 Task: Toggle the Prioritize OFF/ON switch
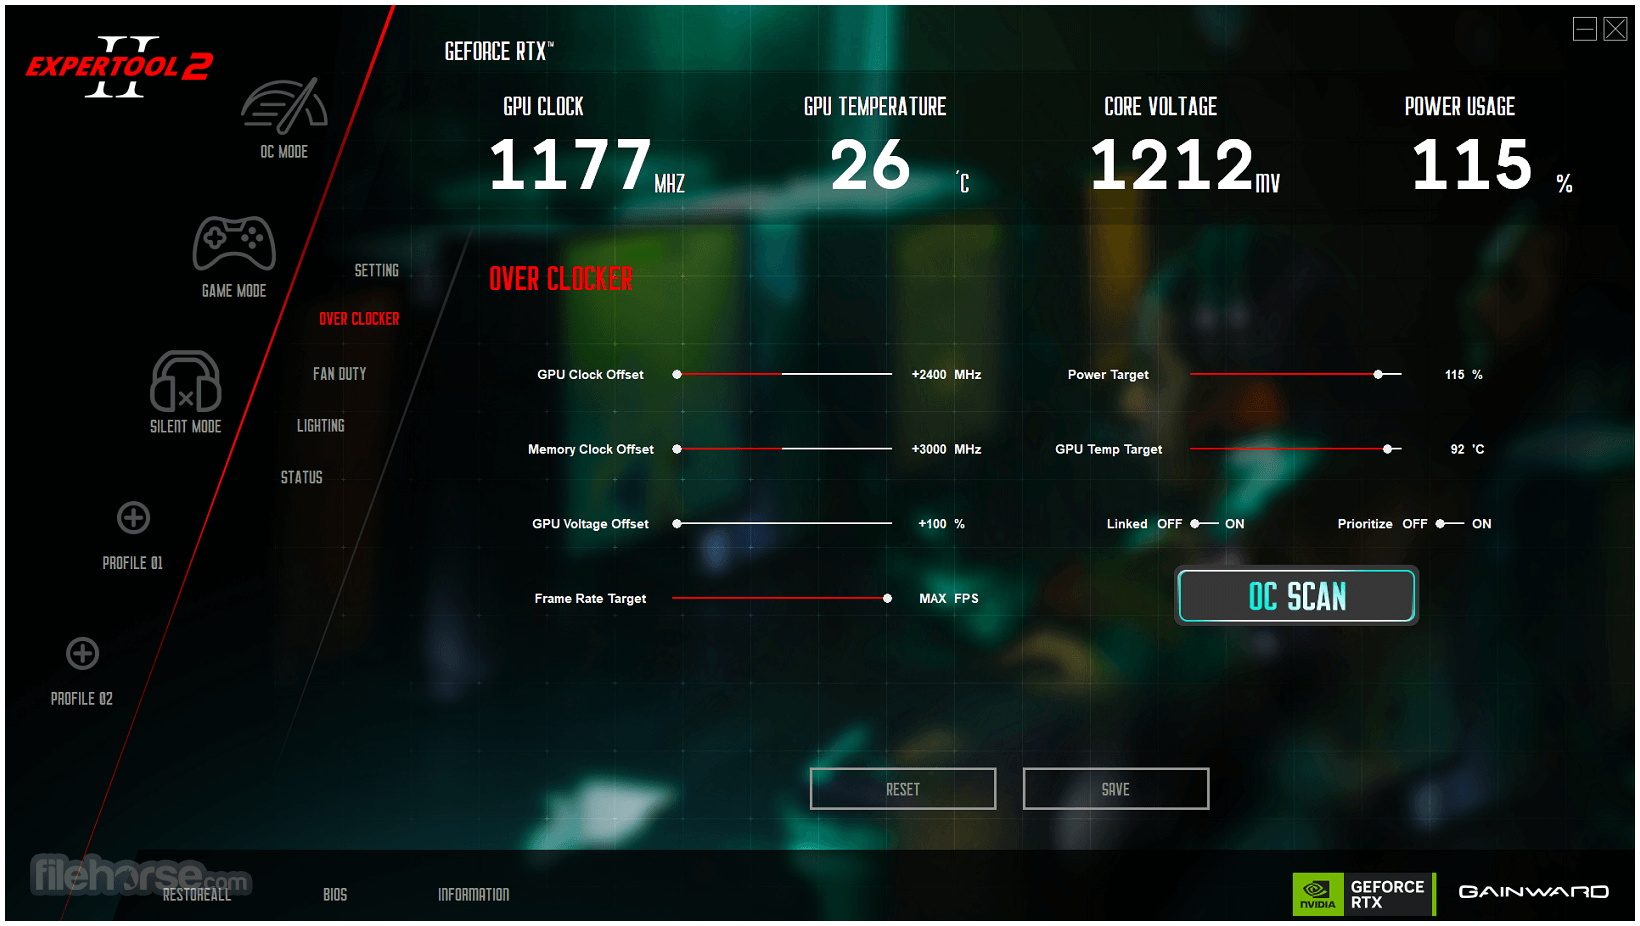click(1450, 524)
